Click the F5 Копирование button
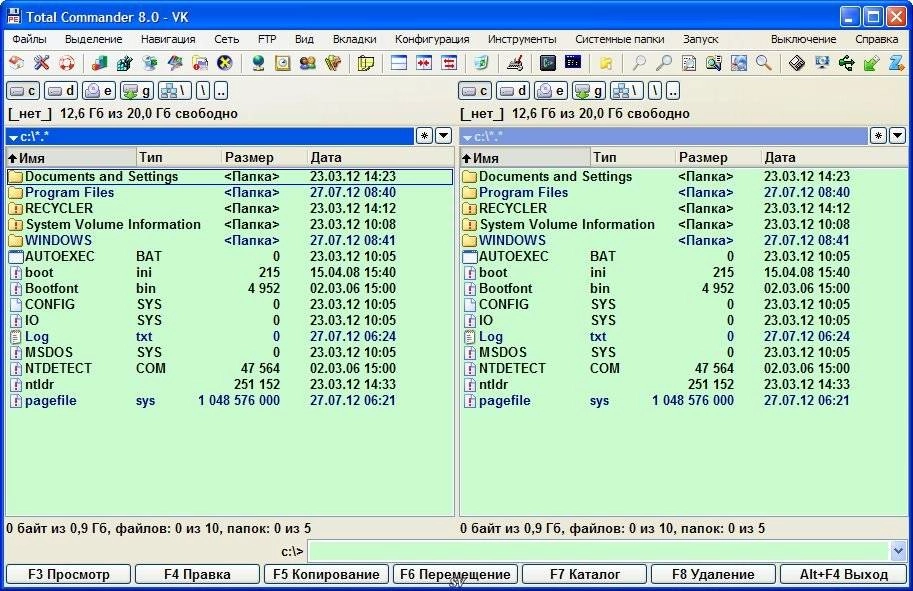913x591 pixels. coord(326,574)
